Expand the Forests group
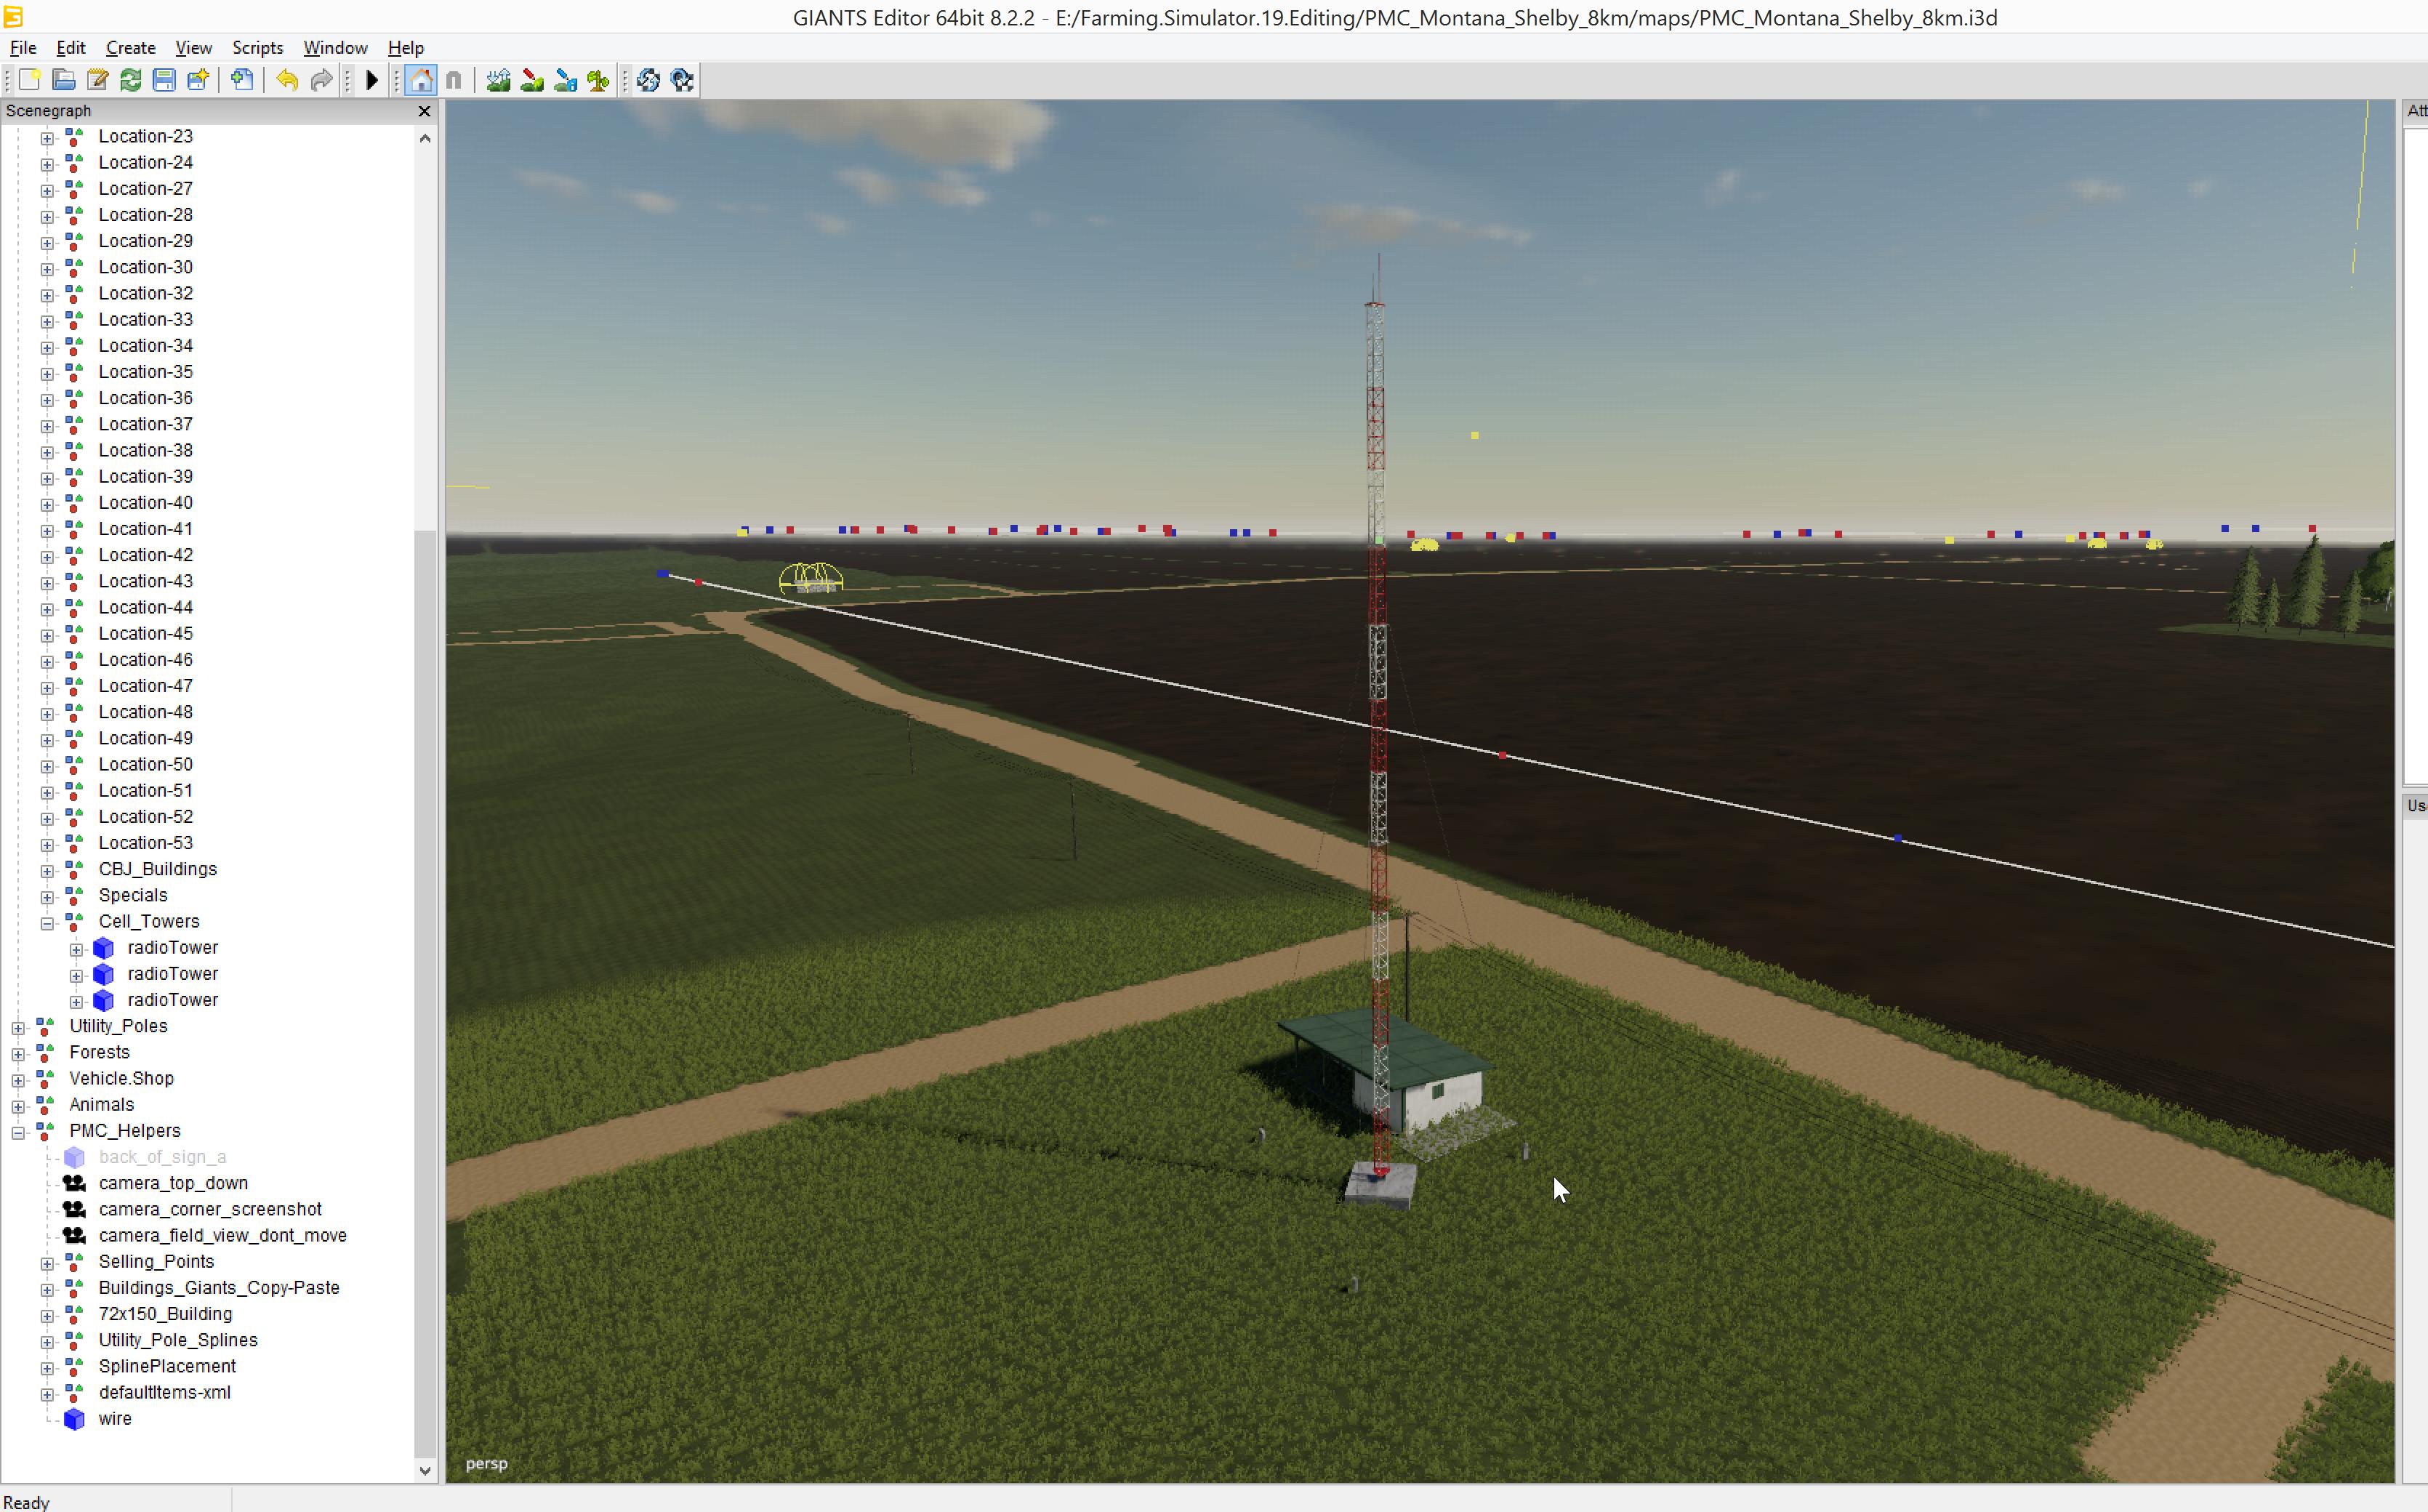 18,1054
